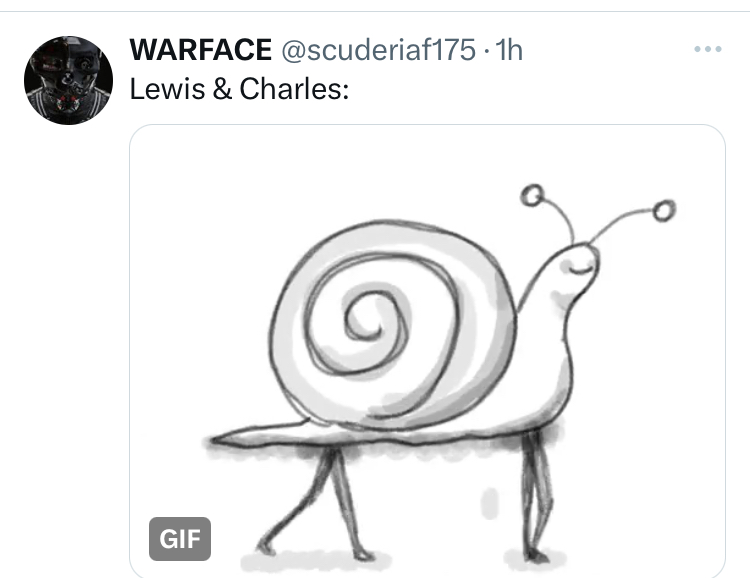The height and width of the screenshot is (578, 750).
Task: Click the shadow under the snail's rear feet
Action: click(316, 562)
